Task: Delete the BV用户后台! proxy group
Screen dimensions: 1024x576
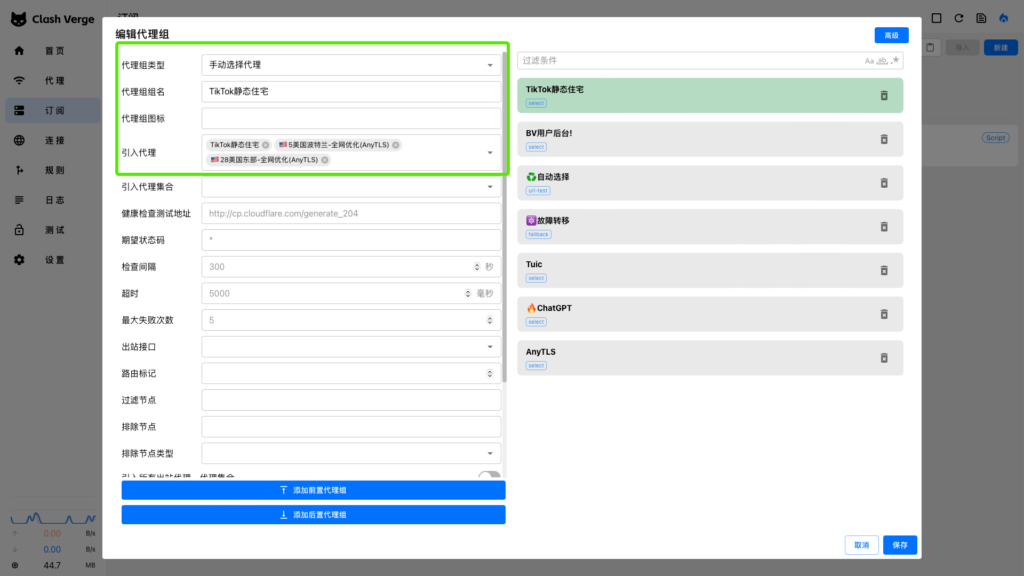Action: [884, 139]
